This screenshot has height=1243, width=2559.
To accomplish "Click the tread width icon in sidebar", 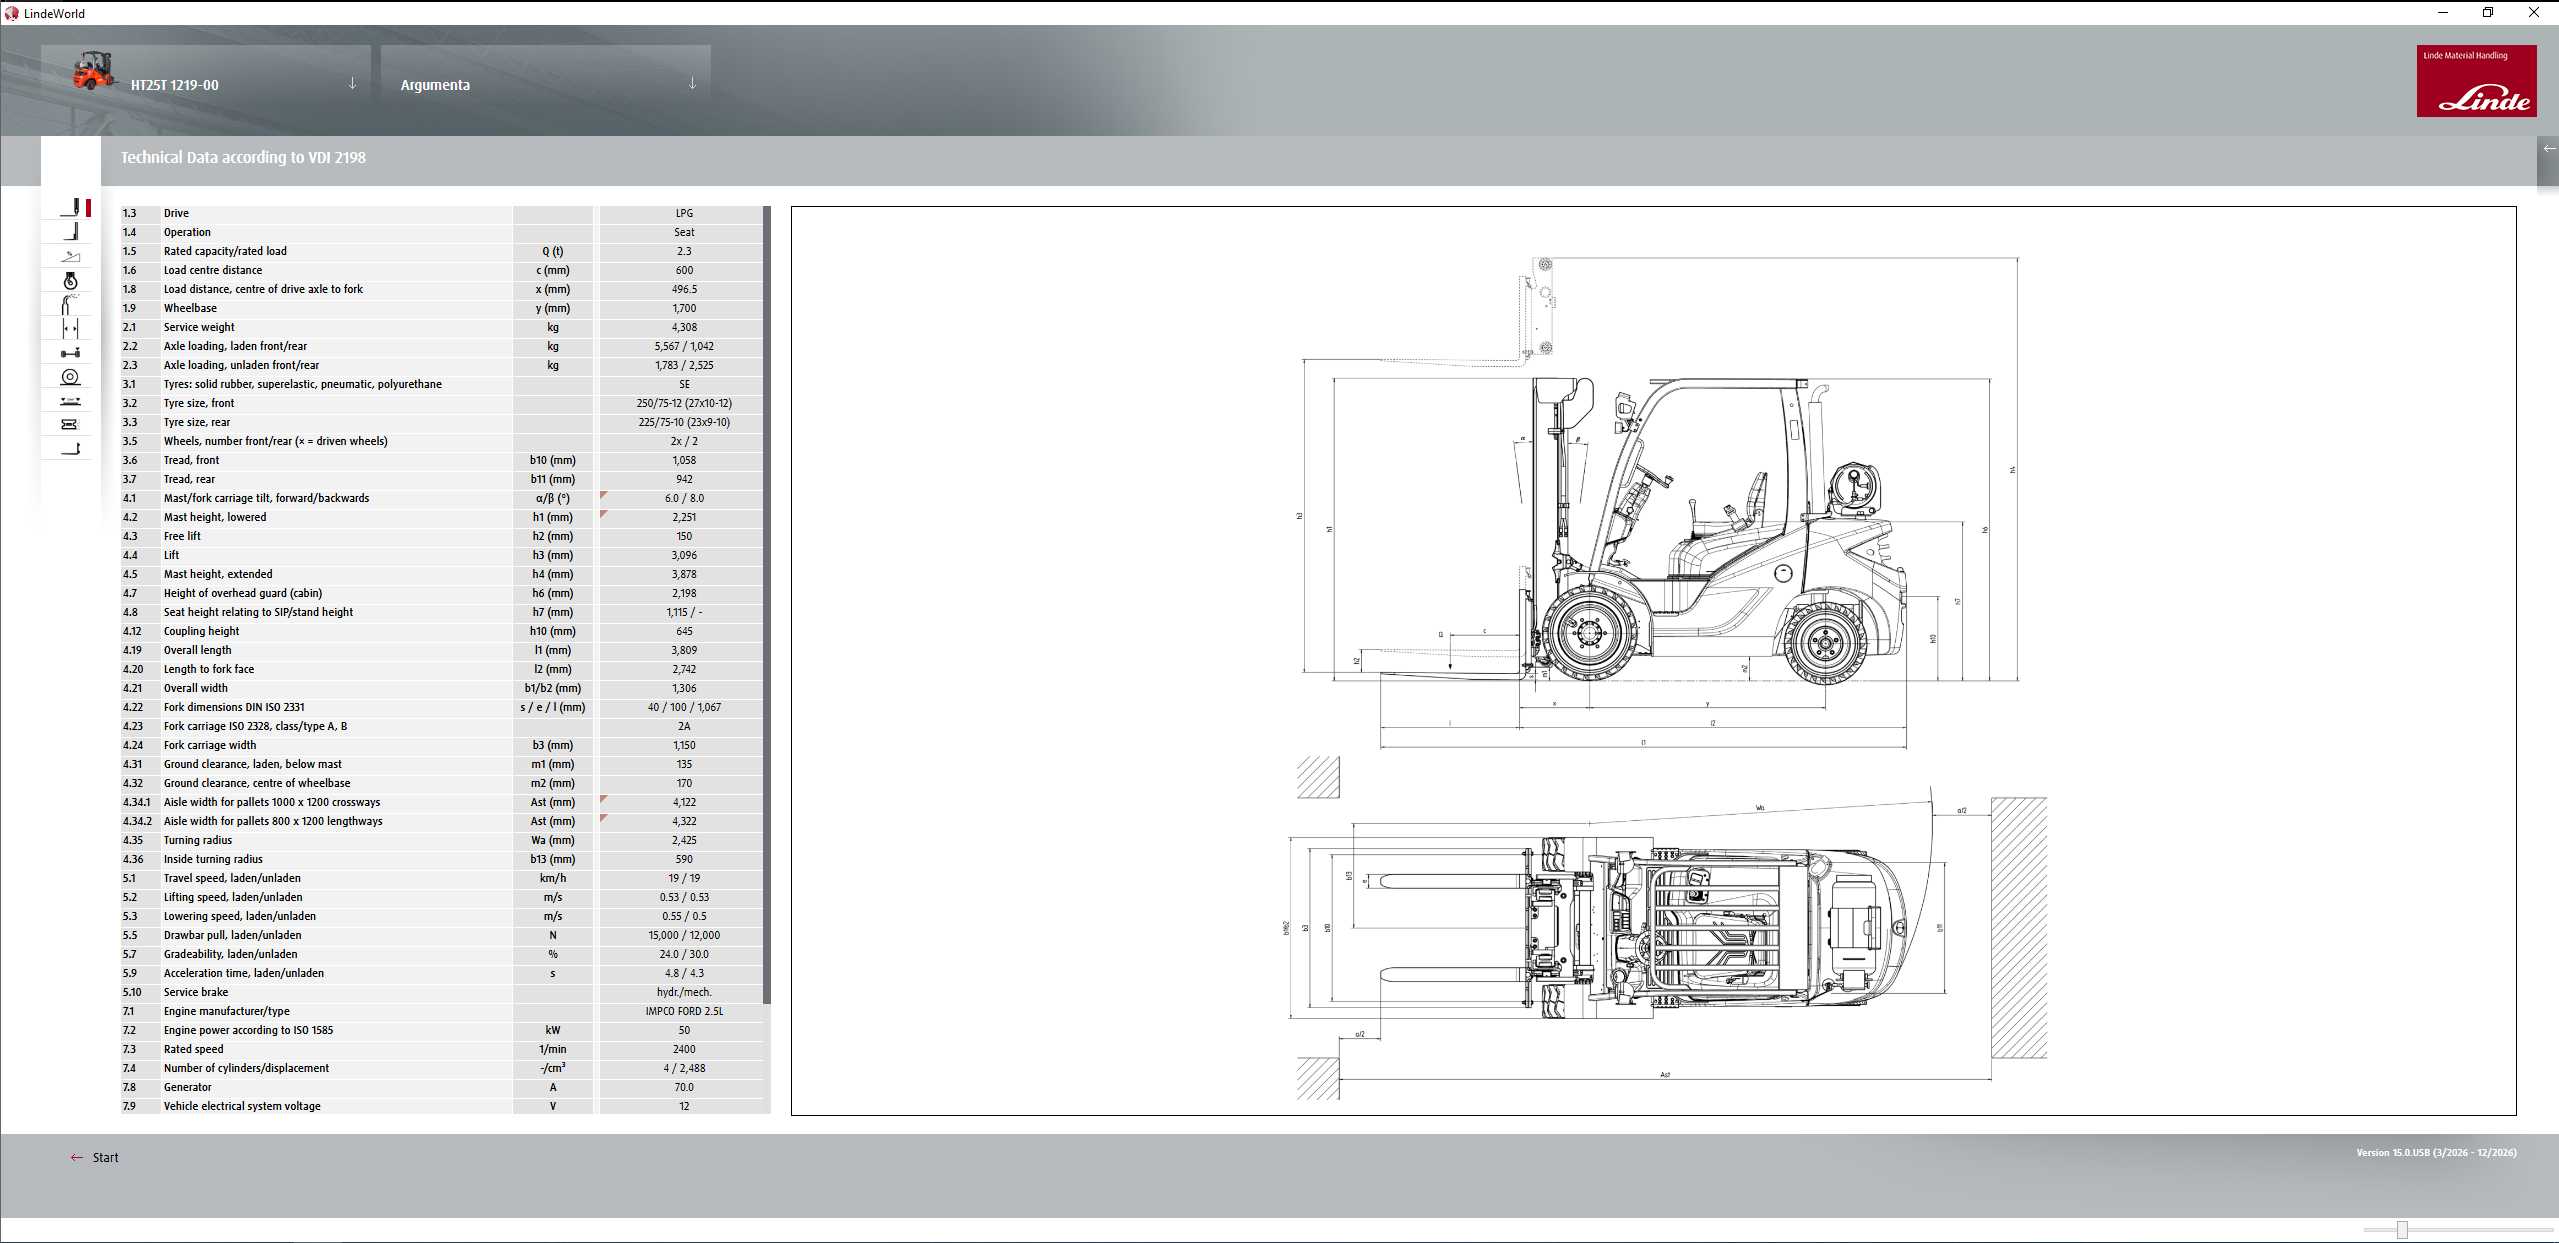I will coord(70,424).
